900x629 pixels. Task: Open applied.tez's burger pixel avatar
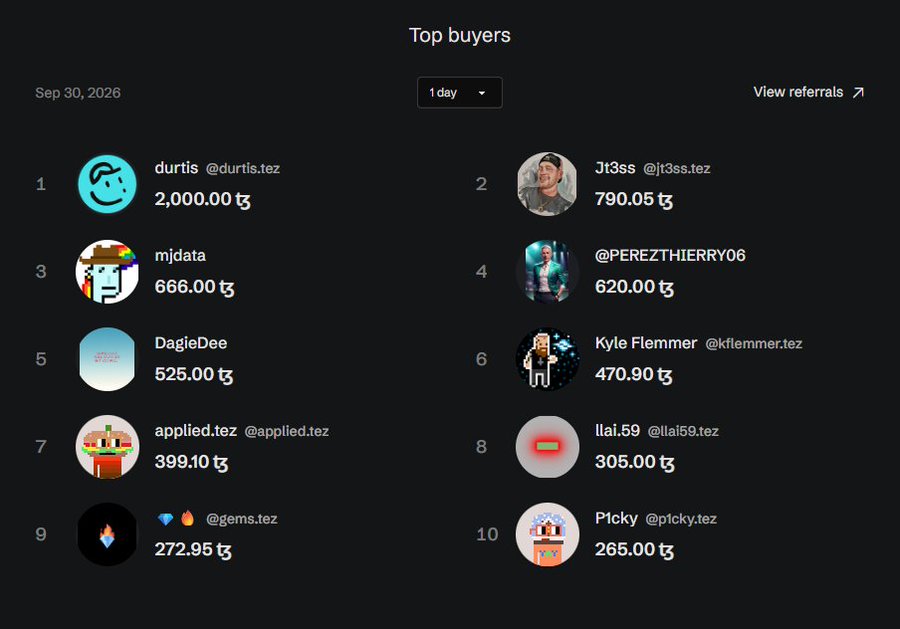(107, 446)
